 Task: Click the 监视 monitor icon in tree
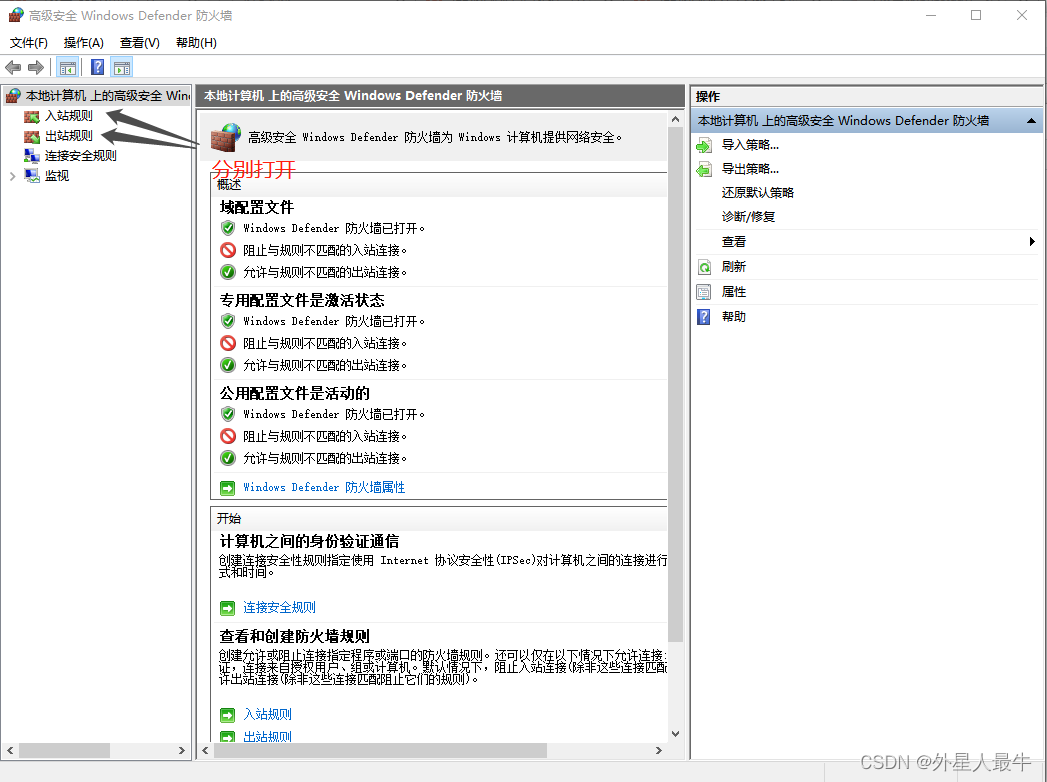coord(31,176)
